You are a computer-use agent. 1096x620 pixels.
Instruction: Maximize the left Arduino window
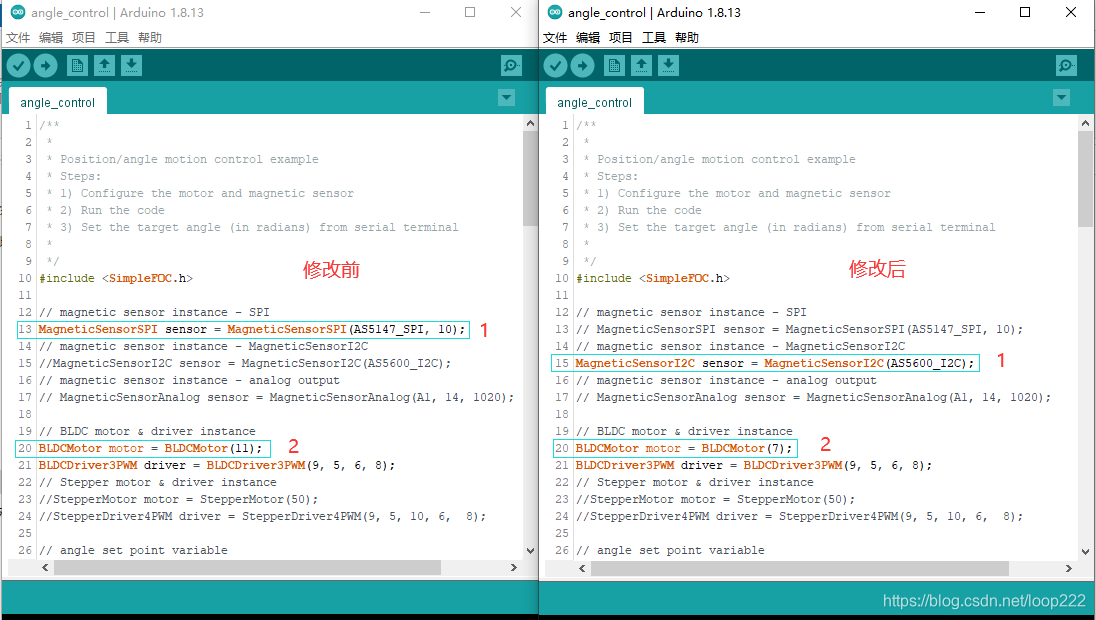[x=470, y=12]
